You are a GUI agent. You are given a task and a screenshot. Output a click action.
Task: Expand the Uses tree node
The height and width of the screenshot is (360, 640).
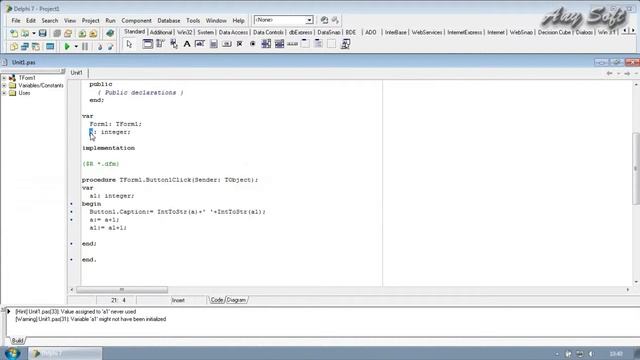point(4,93)
